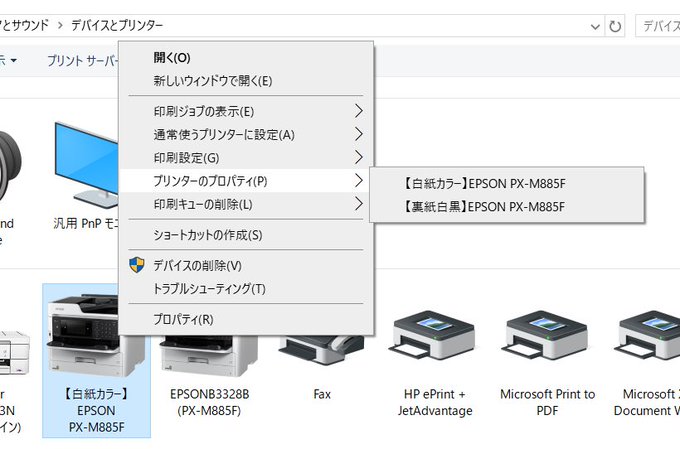Viewport: 680px width, 449px height.
Task: Select the white multifunction printer icon
Action: (x=14, y=352)
